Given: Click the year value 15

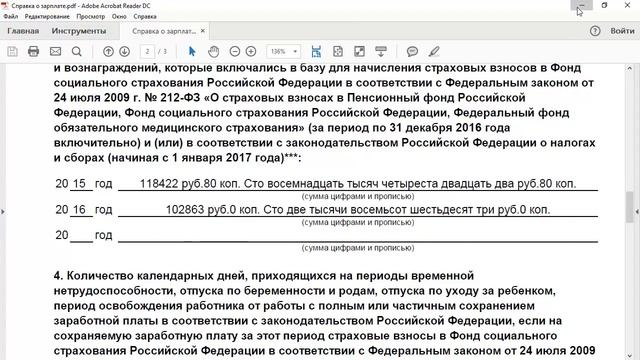Looking at the screenshot, I should coord(79,184).
